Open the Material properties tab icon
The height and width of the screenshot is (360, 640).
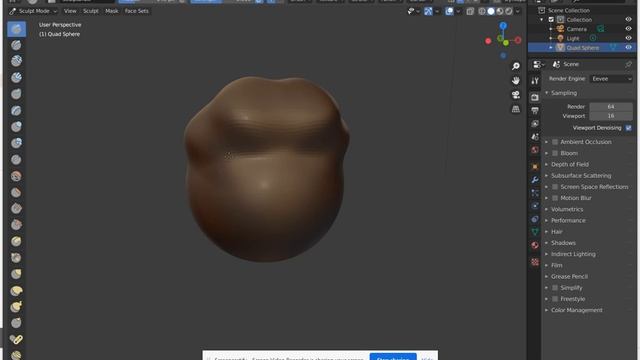coord(535,245)
